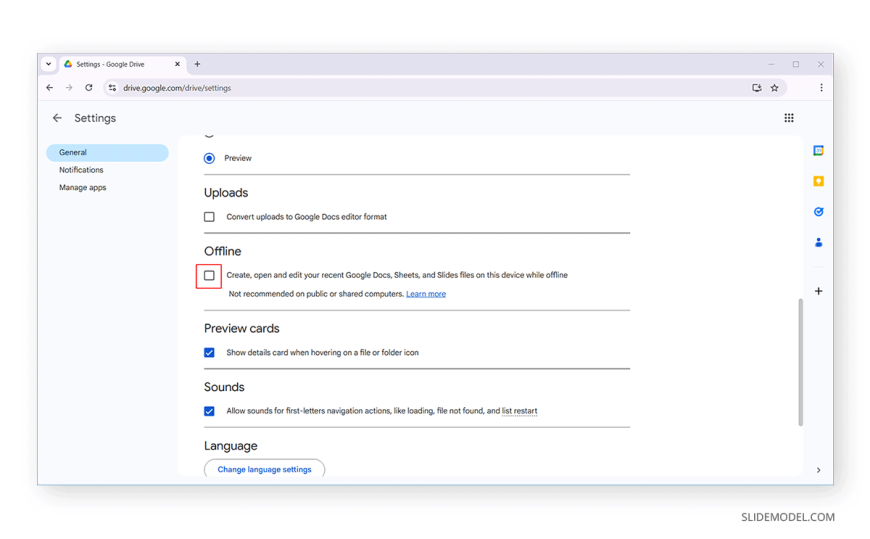Click the Get add-ons plus icon
This screenshot has height=539, width=870.
tap(818, 291)
